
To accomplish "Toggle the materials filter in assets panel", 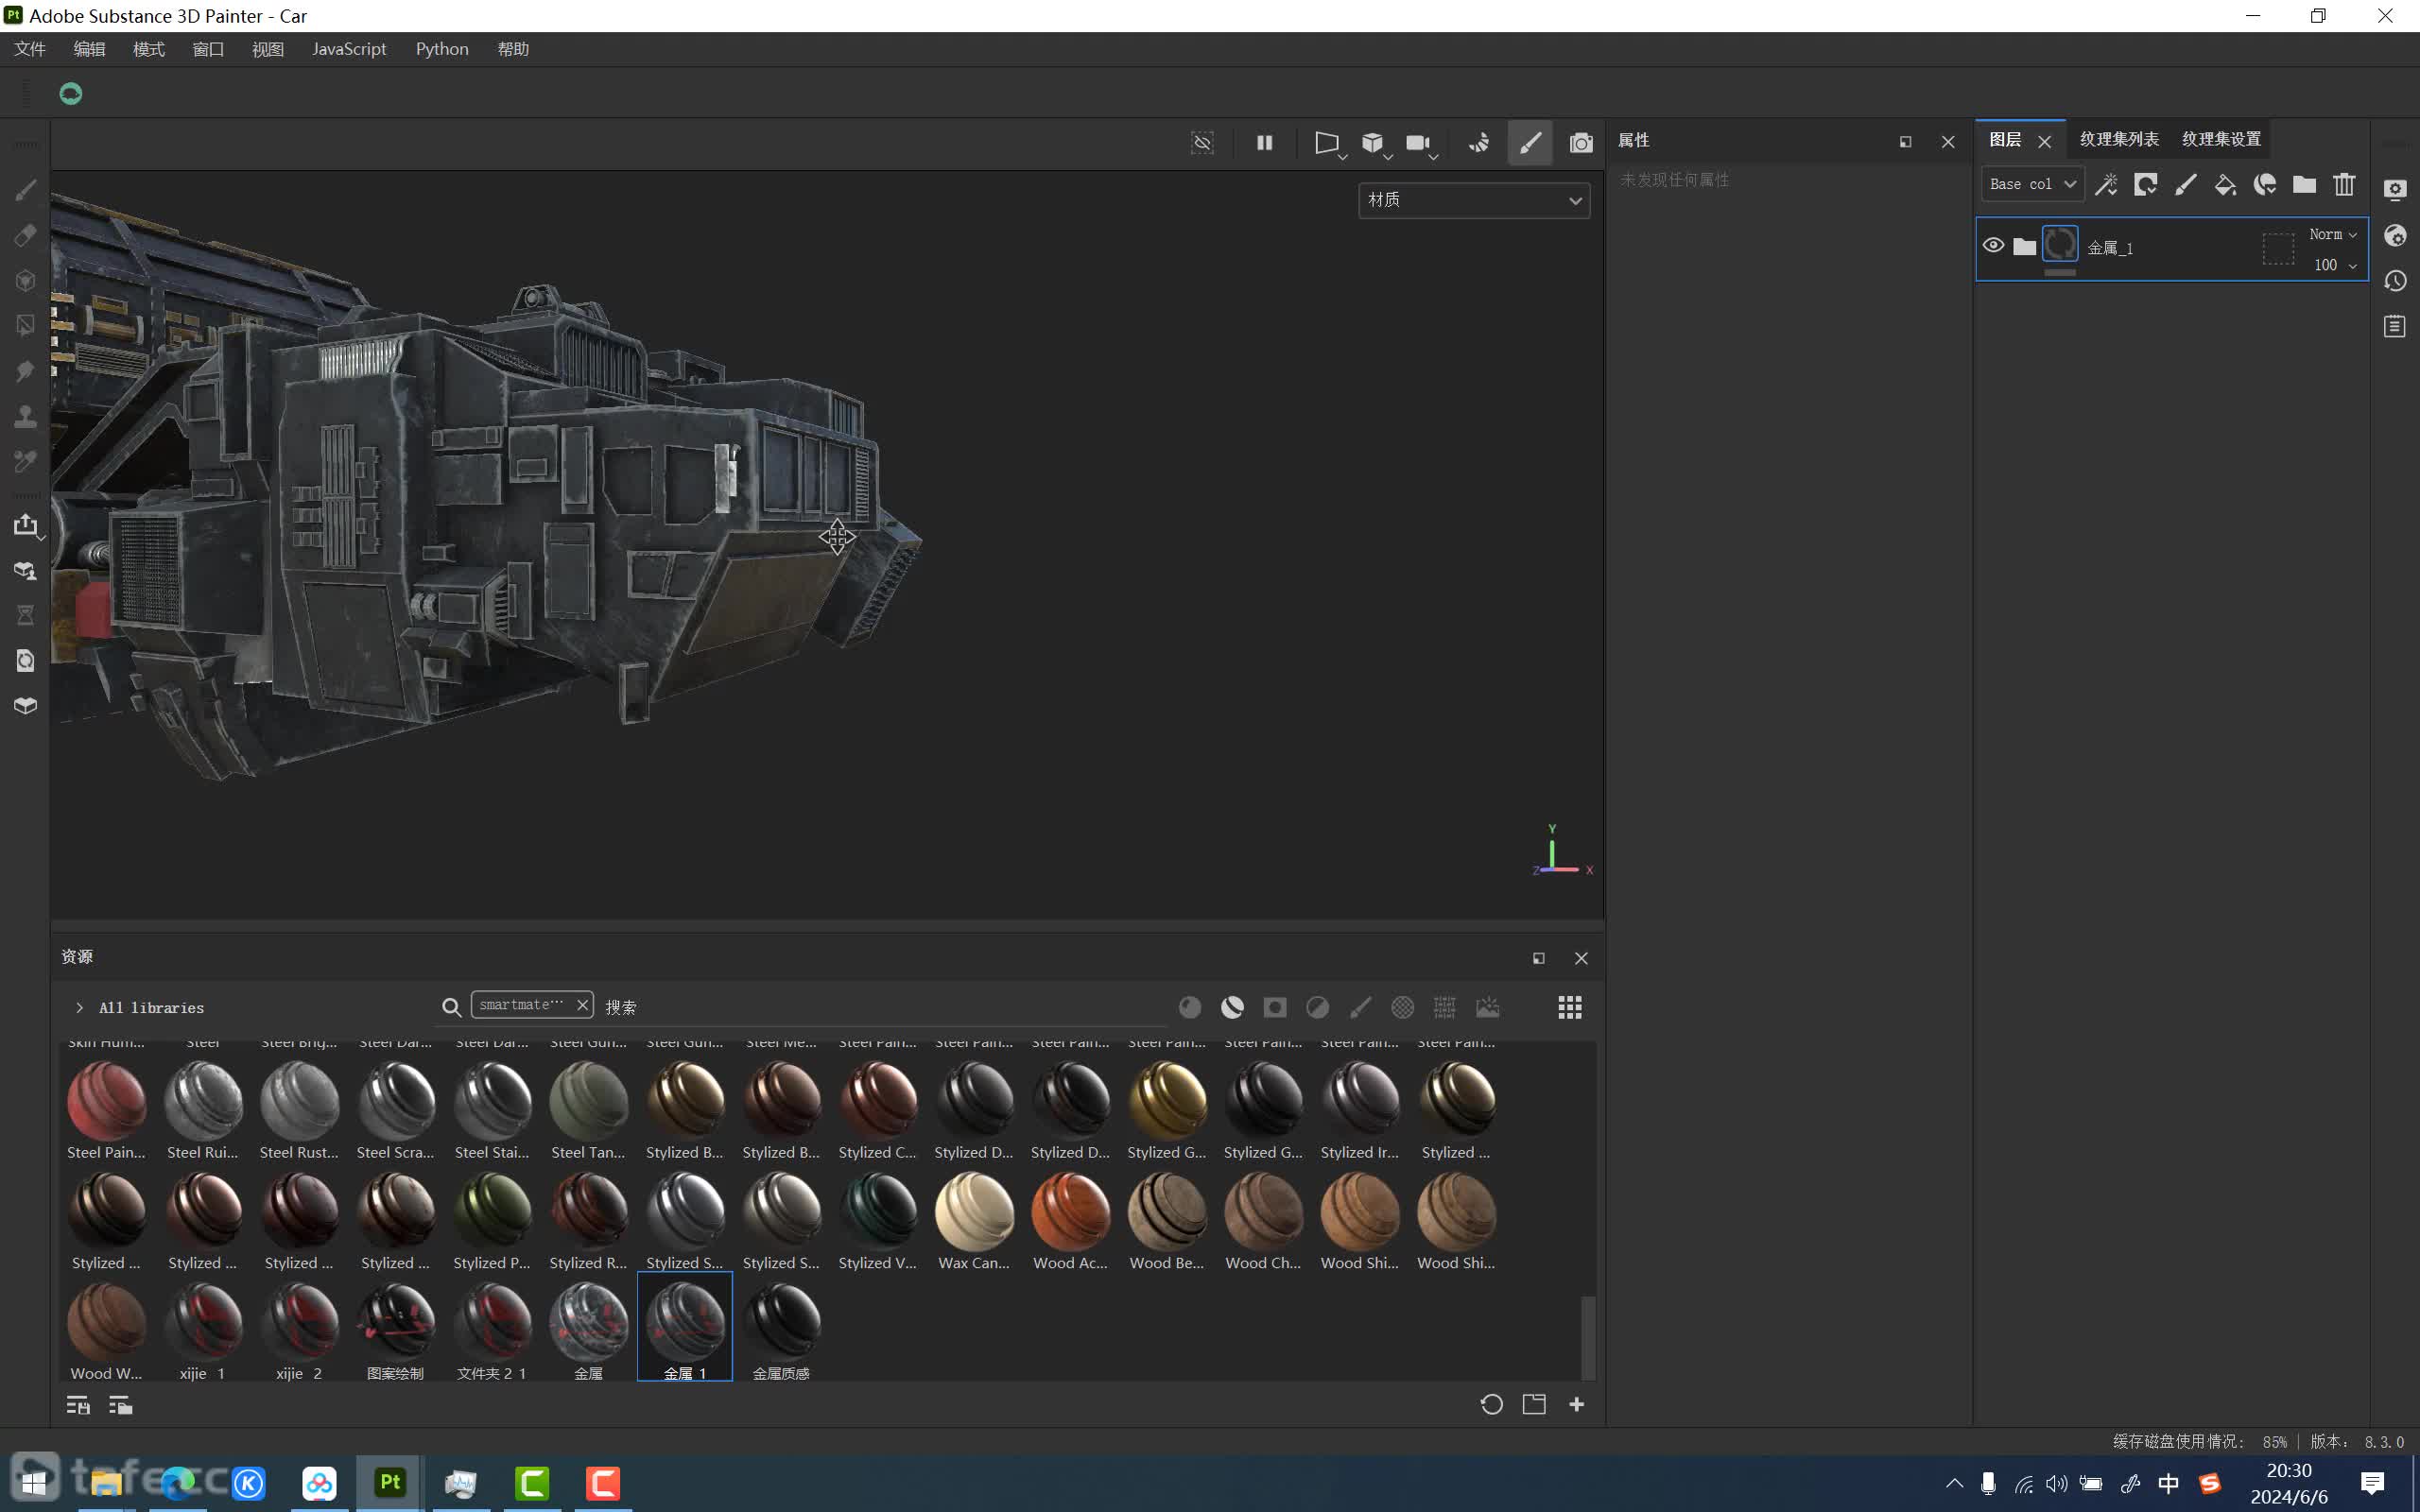I will (x=1189, y=1008).
